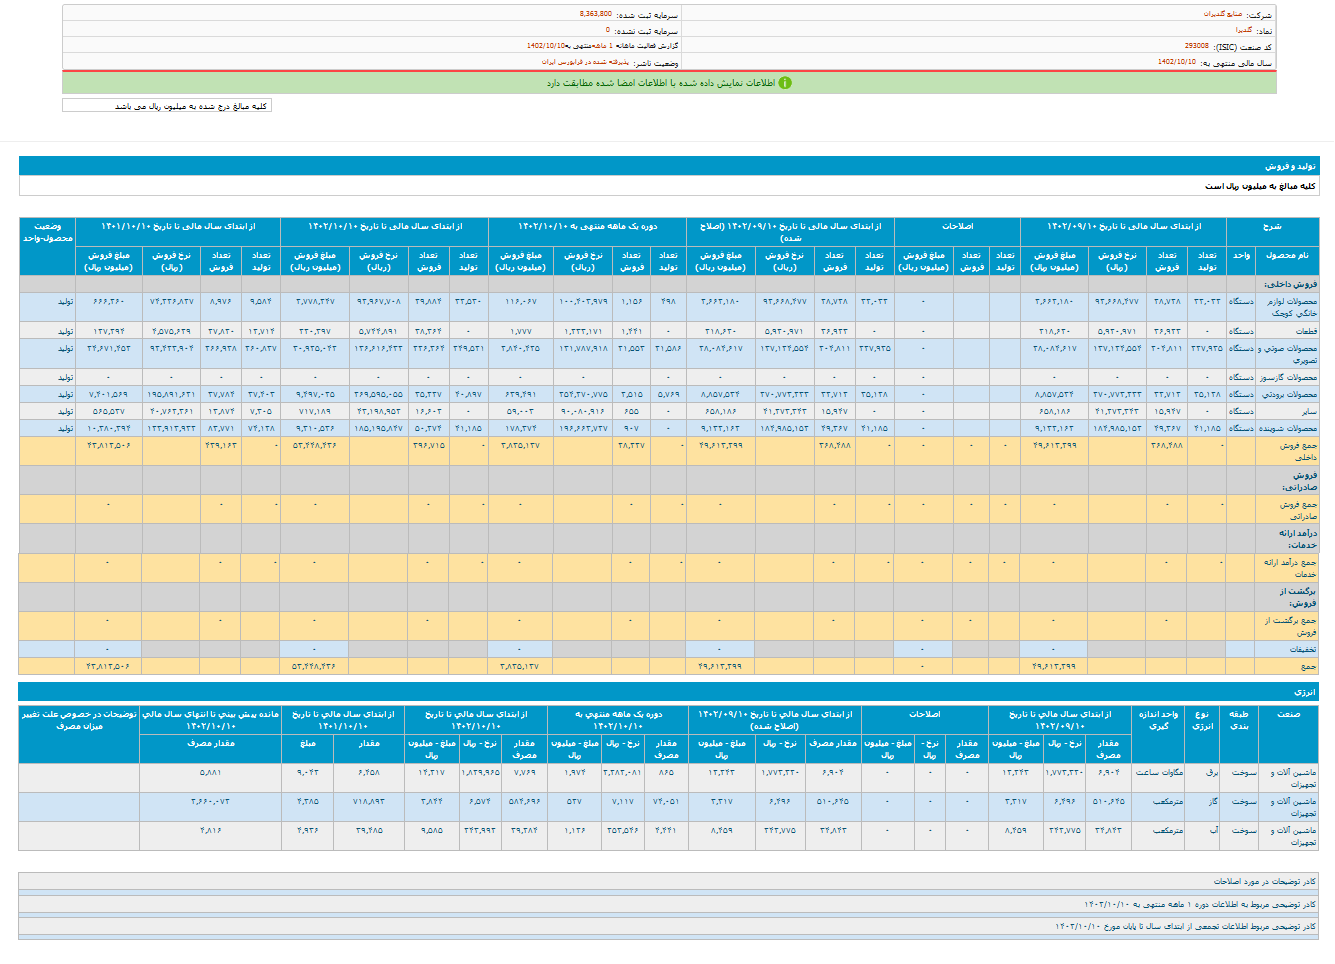
Task: Select the محصولات گازسوز product row name
Action: pos(1287,378)
